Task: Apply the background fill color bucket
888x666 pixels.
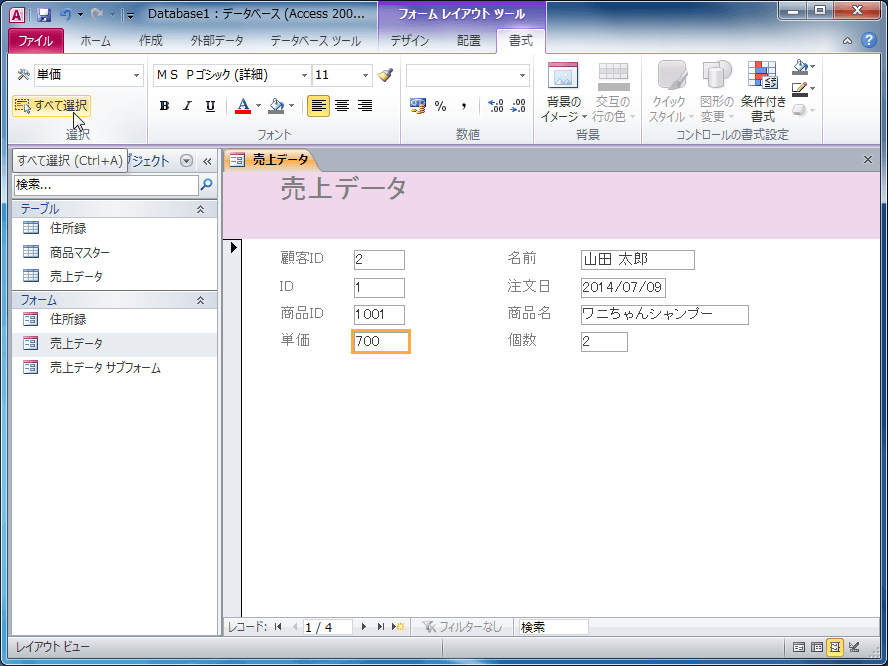Action: tap(276, 106)
